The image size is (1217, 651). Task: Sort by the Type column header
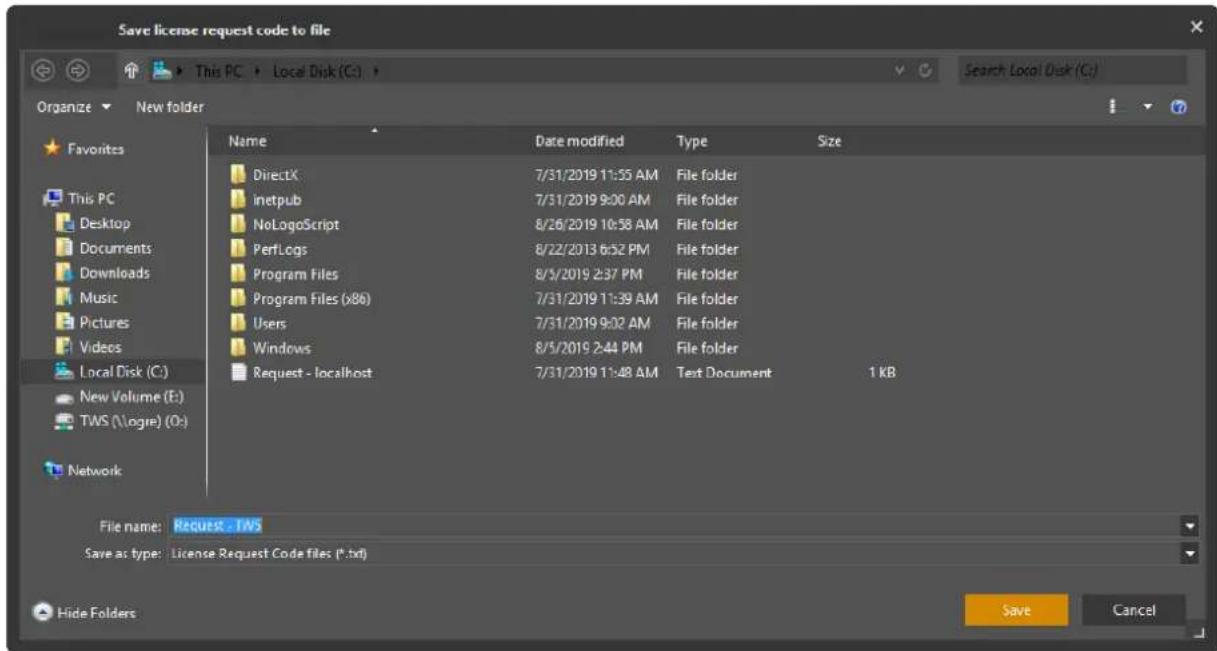(x=691, y=141)
